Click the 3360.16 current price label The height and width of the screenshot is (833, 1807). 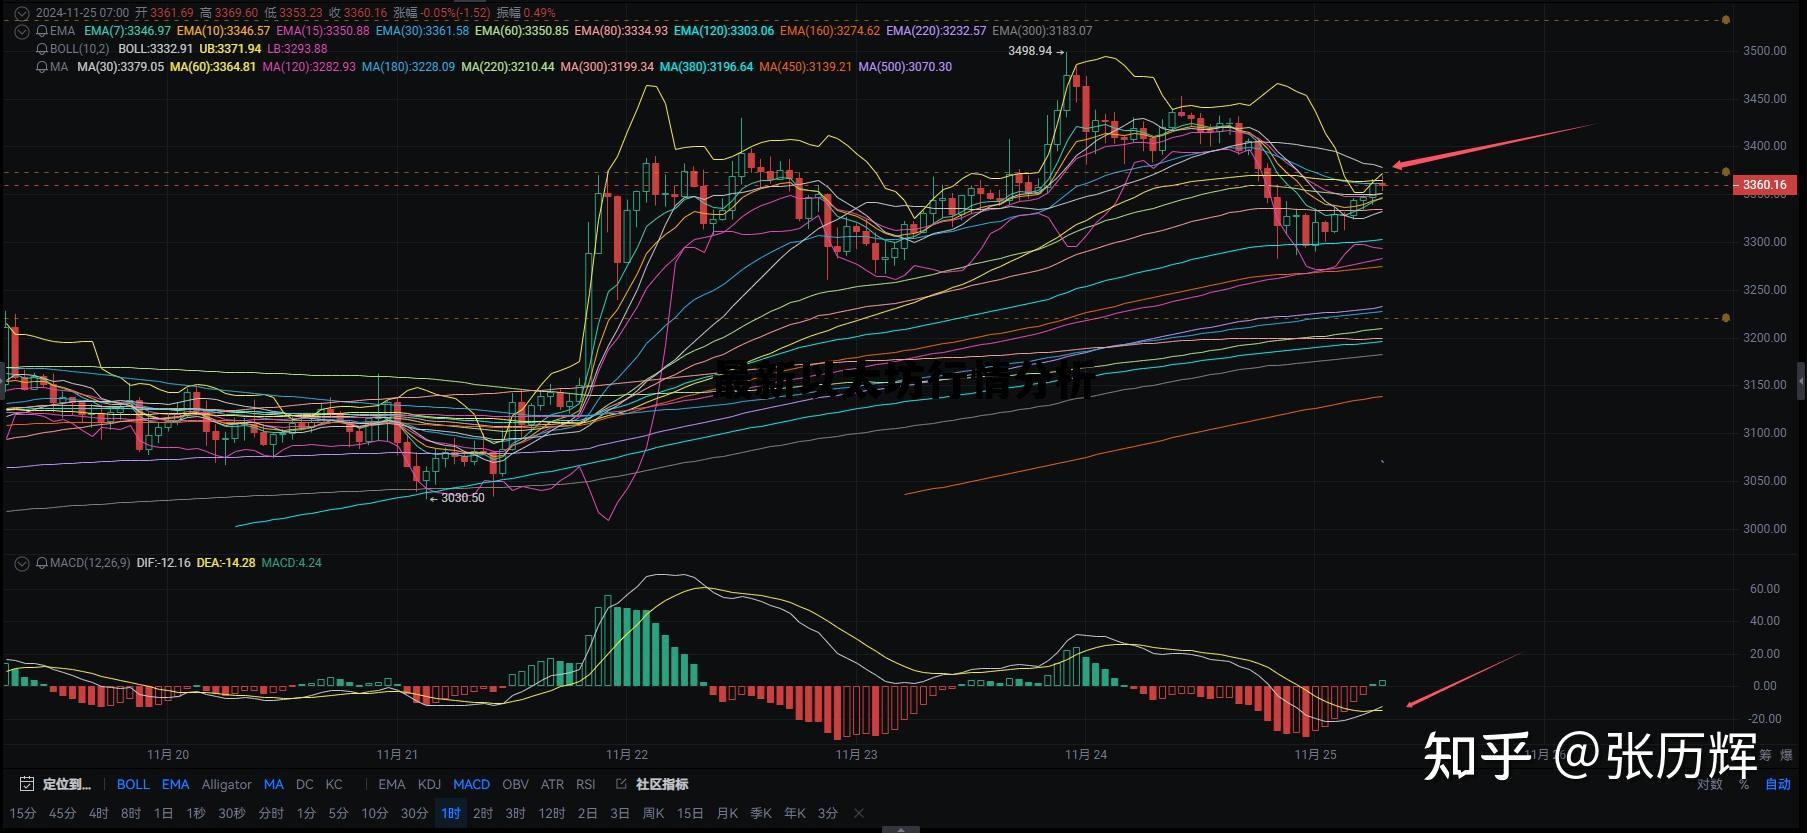point(1764,185)
